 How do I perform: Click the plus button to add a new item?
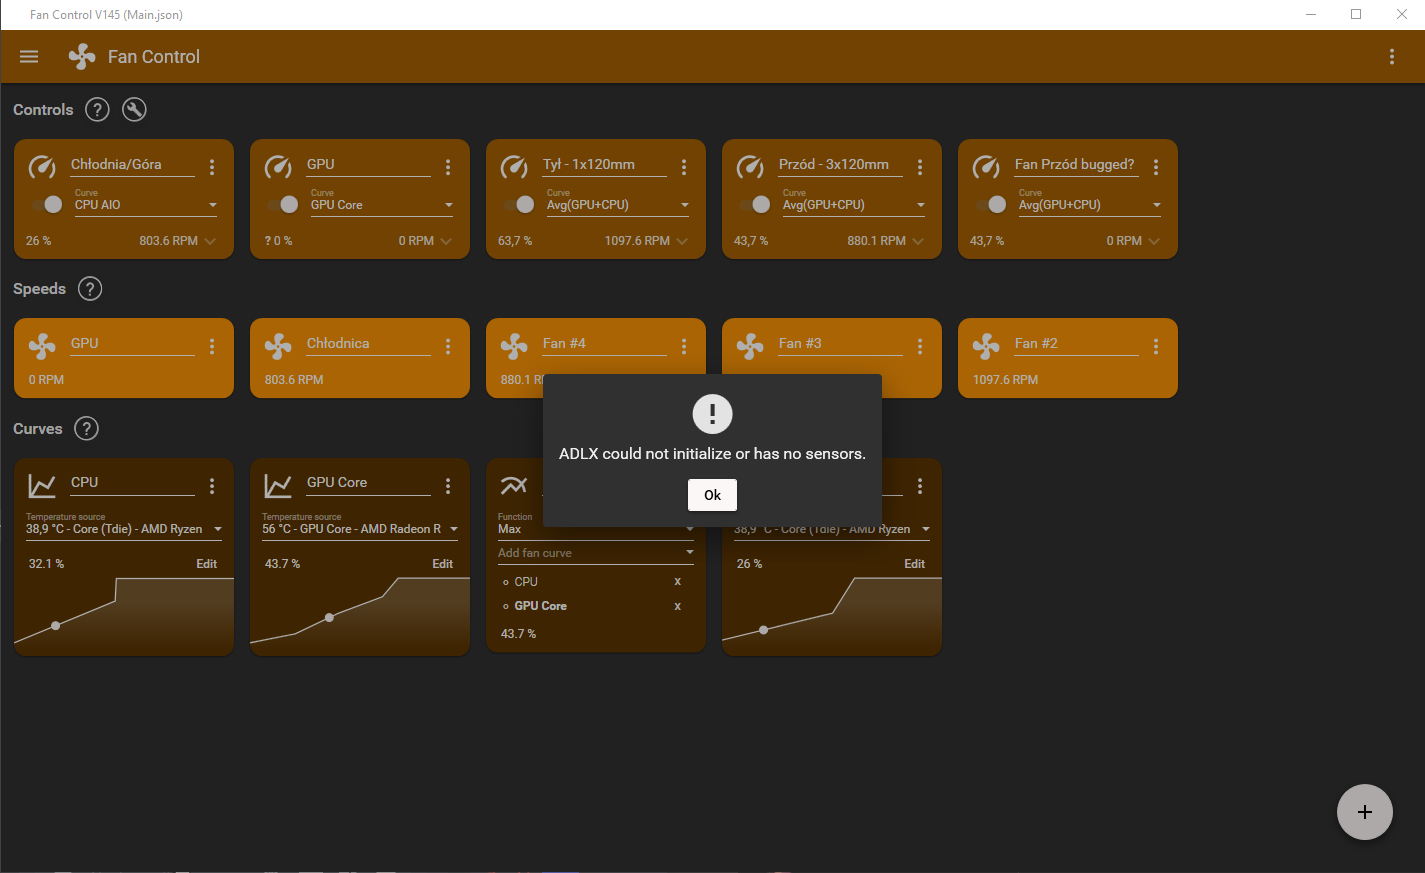pos(1364,812)
